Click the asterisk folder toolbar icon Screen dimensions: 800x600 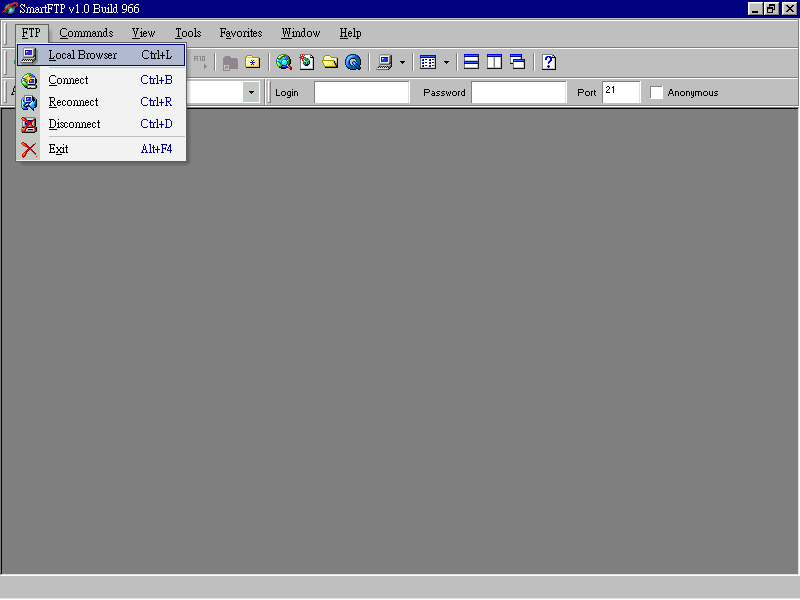pyautogui.click(x=253, y=63)
